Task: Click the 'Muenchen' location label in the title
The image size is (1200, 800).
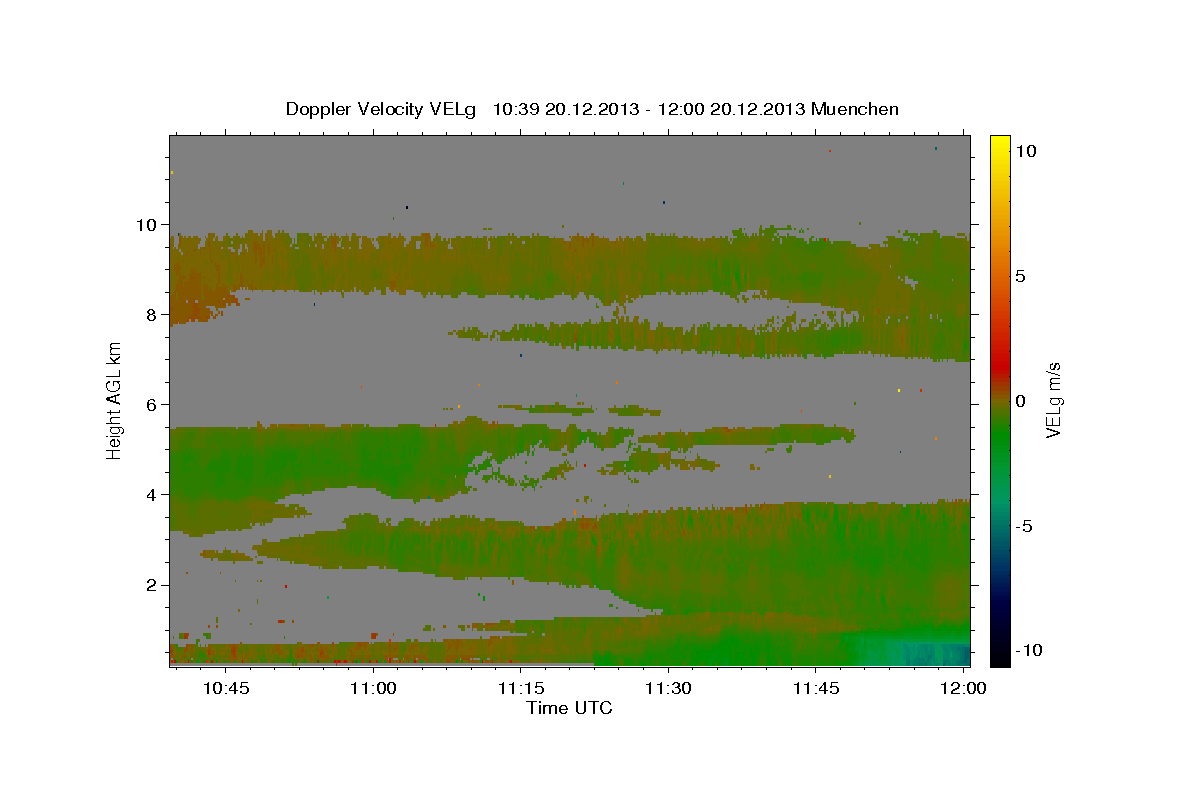Action: 855,109
